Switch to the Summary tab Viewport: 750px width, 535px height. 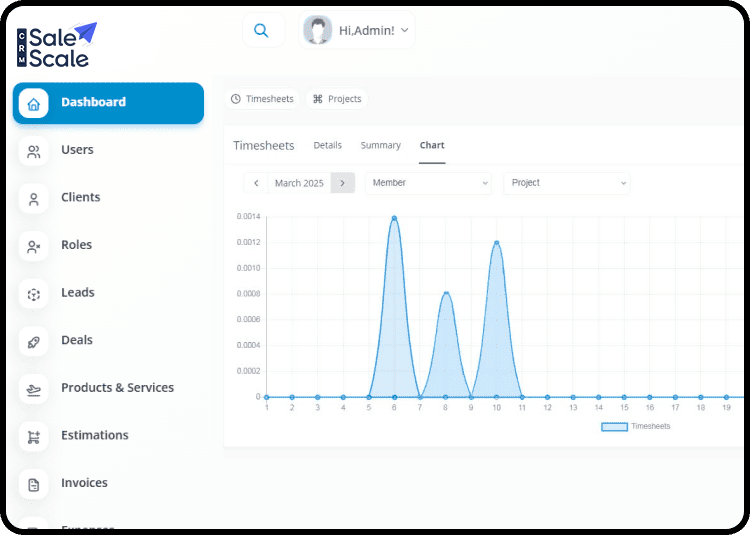tap(380, 145)
